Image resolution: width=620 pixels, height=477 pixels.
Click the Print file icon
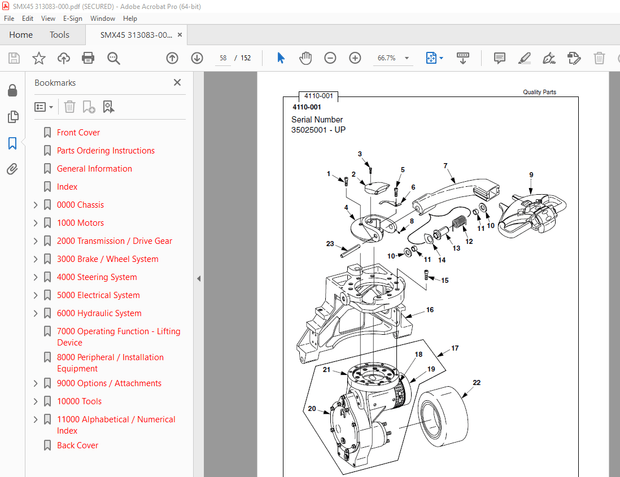(88, 58)
